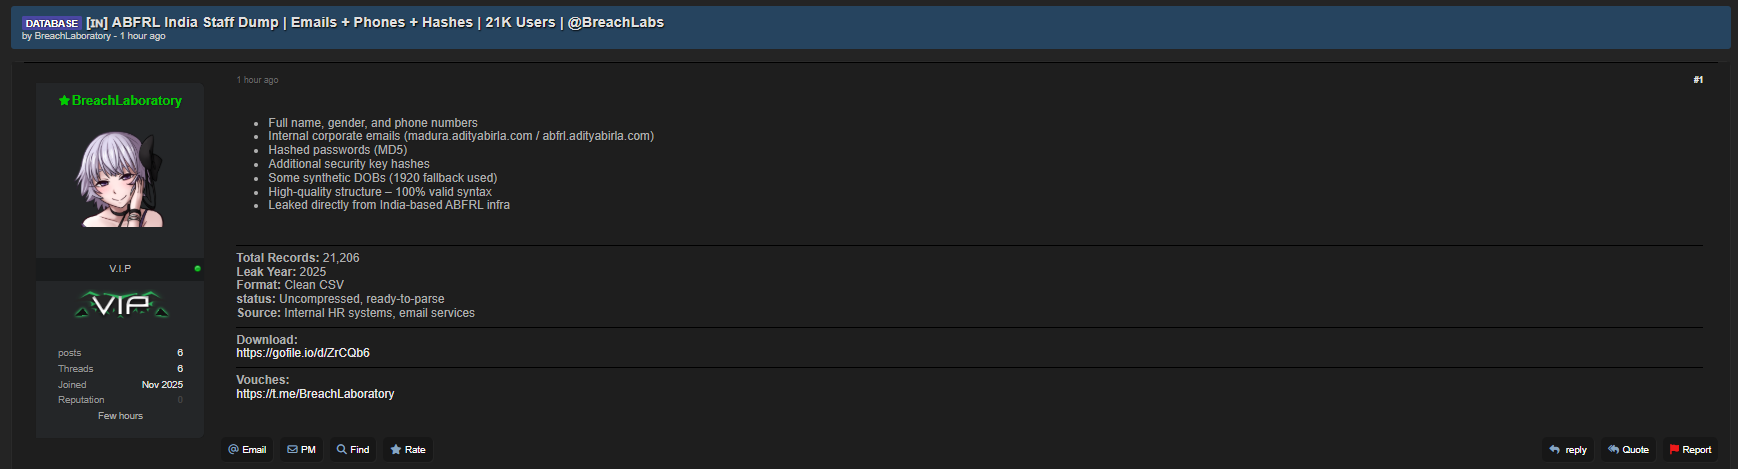This screenshot has width=1738, height=469.
Task: Rate the post using the star button
Action: 408,450
